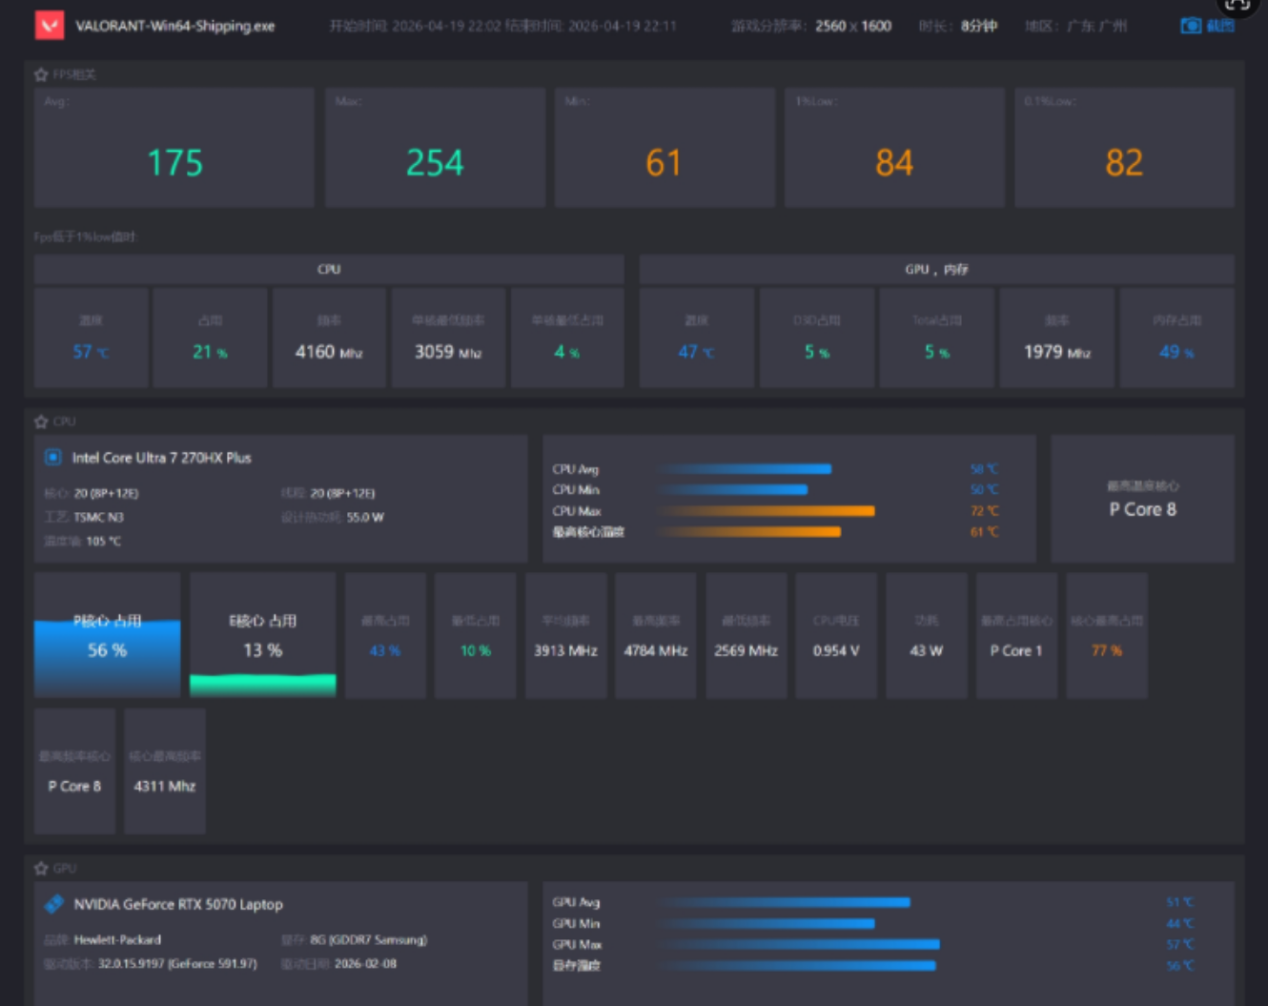Select the CPU header bar under FPS stats
1268x1006 pixels.
coord(328,269)
